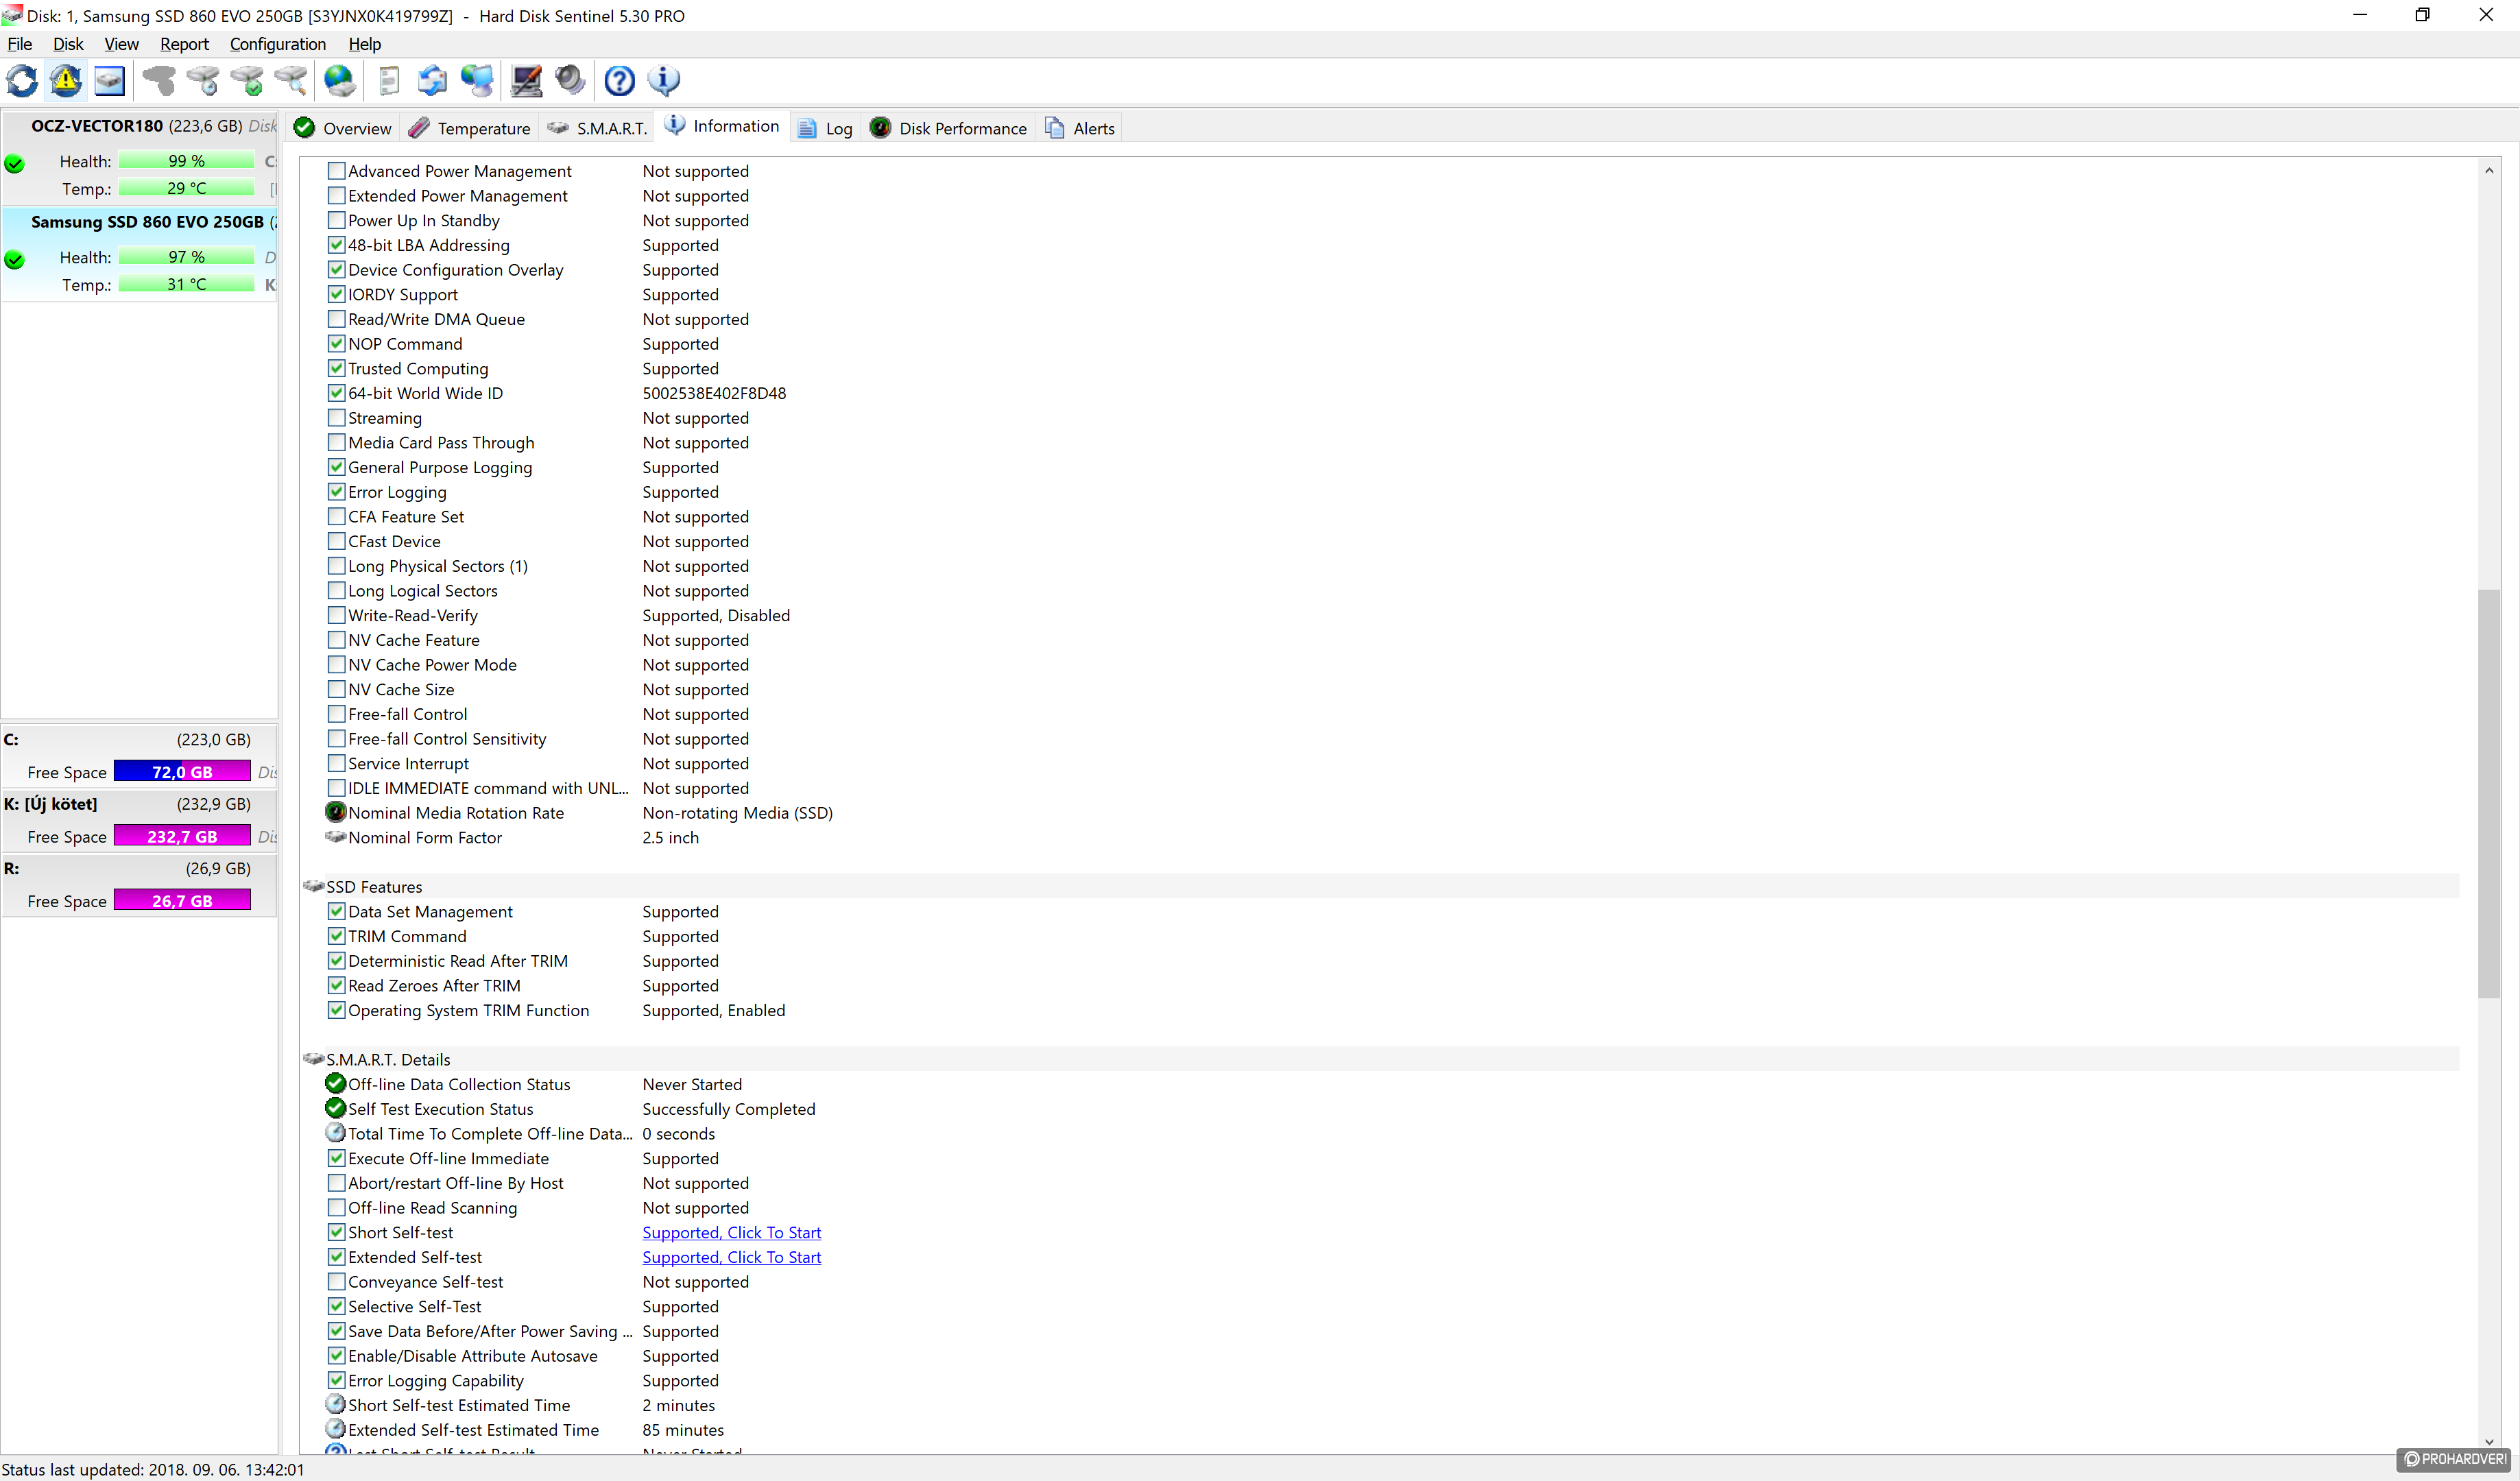Image resolution: width=2520 pixels, height=1481 pixels.
Task: Click the vertical scrollbar thumb of the panel
Action: [2489, 794]
